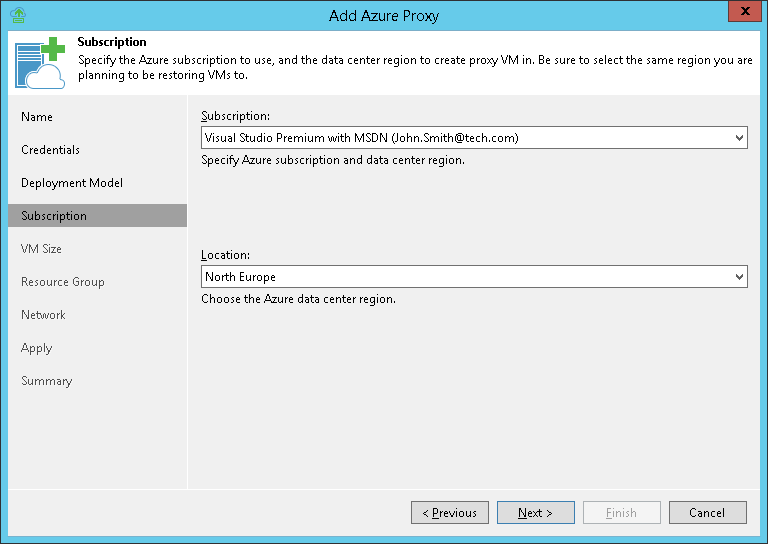Expand the Subscription dropdown arrow

[x=739, y=137]
